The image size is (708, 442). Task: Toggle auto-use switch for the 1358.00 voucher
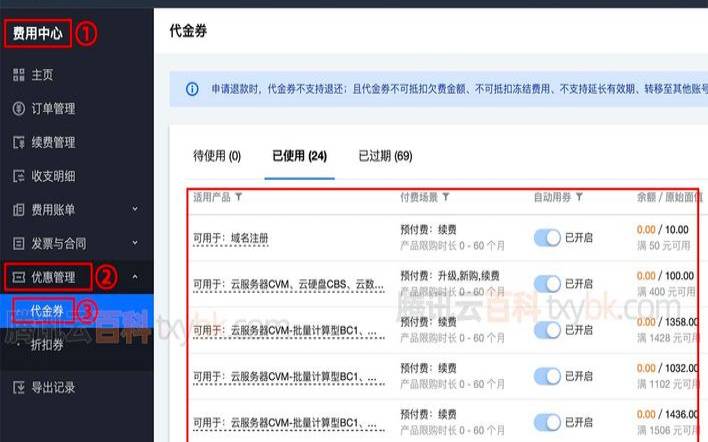pyautogui.click(x=547, y=329)
